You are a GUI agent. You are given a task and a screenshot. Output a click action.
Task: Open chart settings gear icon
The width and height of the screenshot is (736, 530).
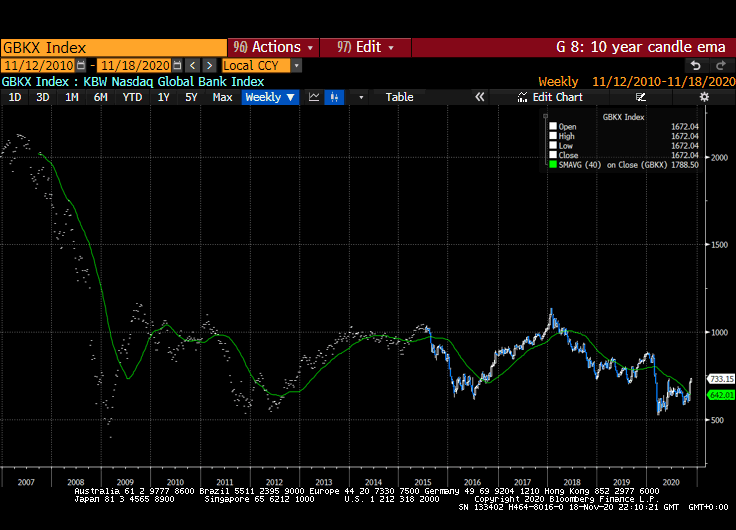pos(704,97)
